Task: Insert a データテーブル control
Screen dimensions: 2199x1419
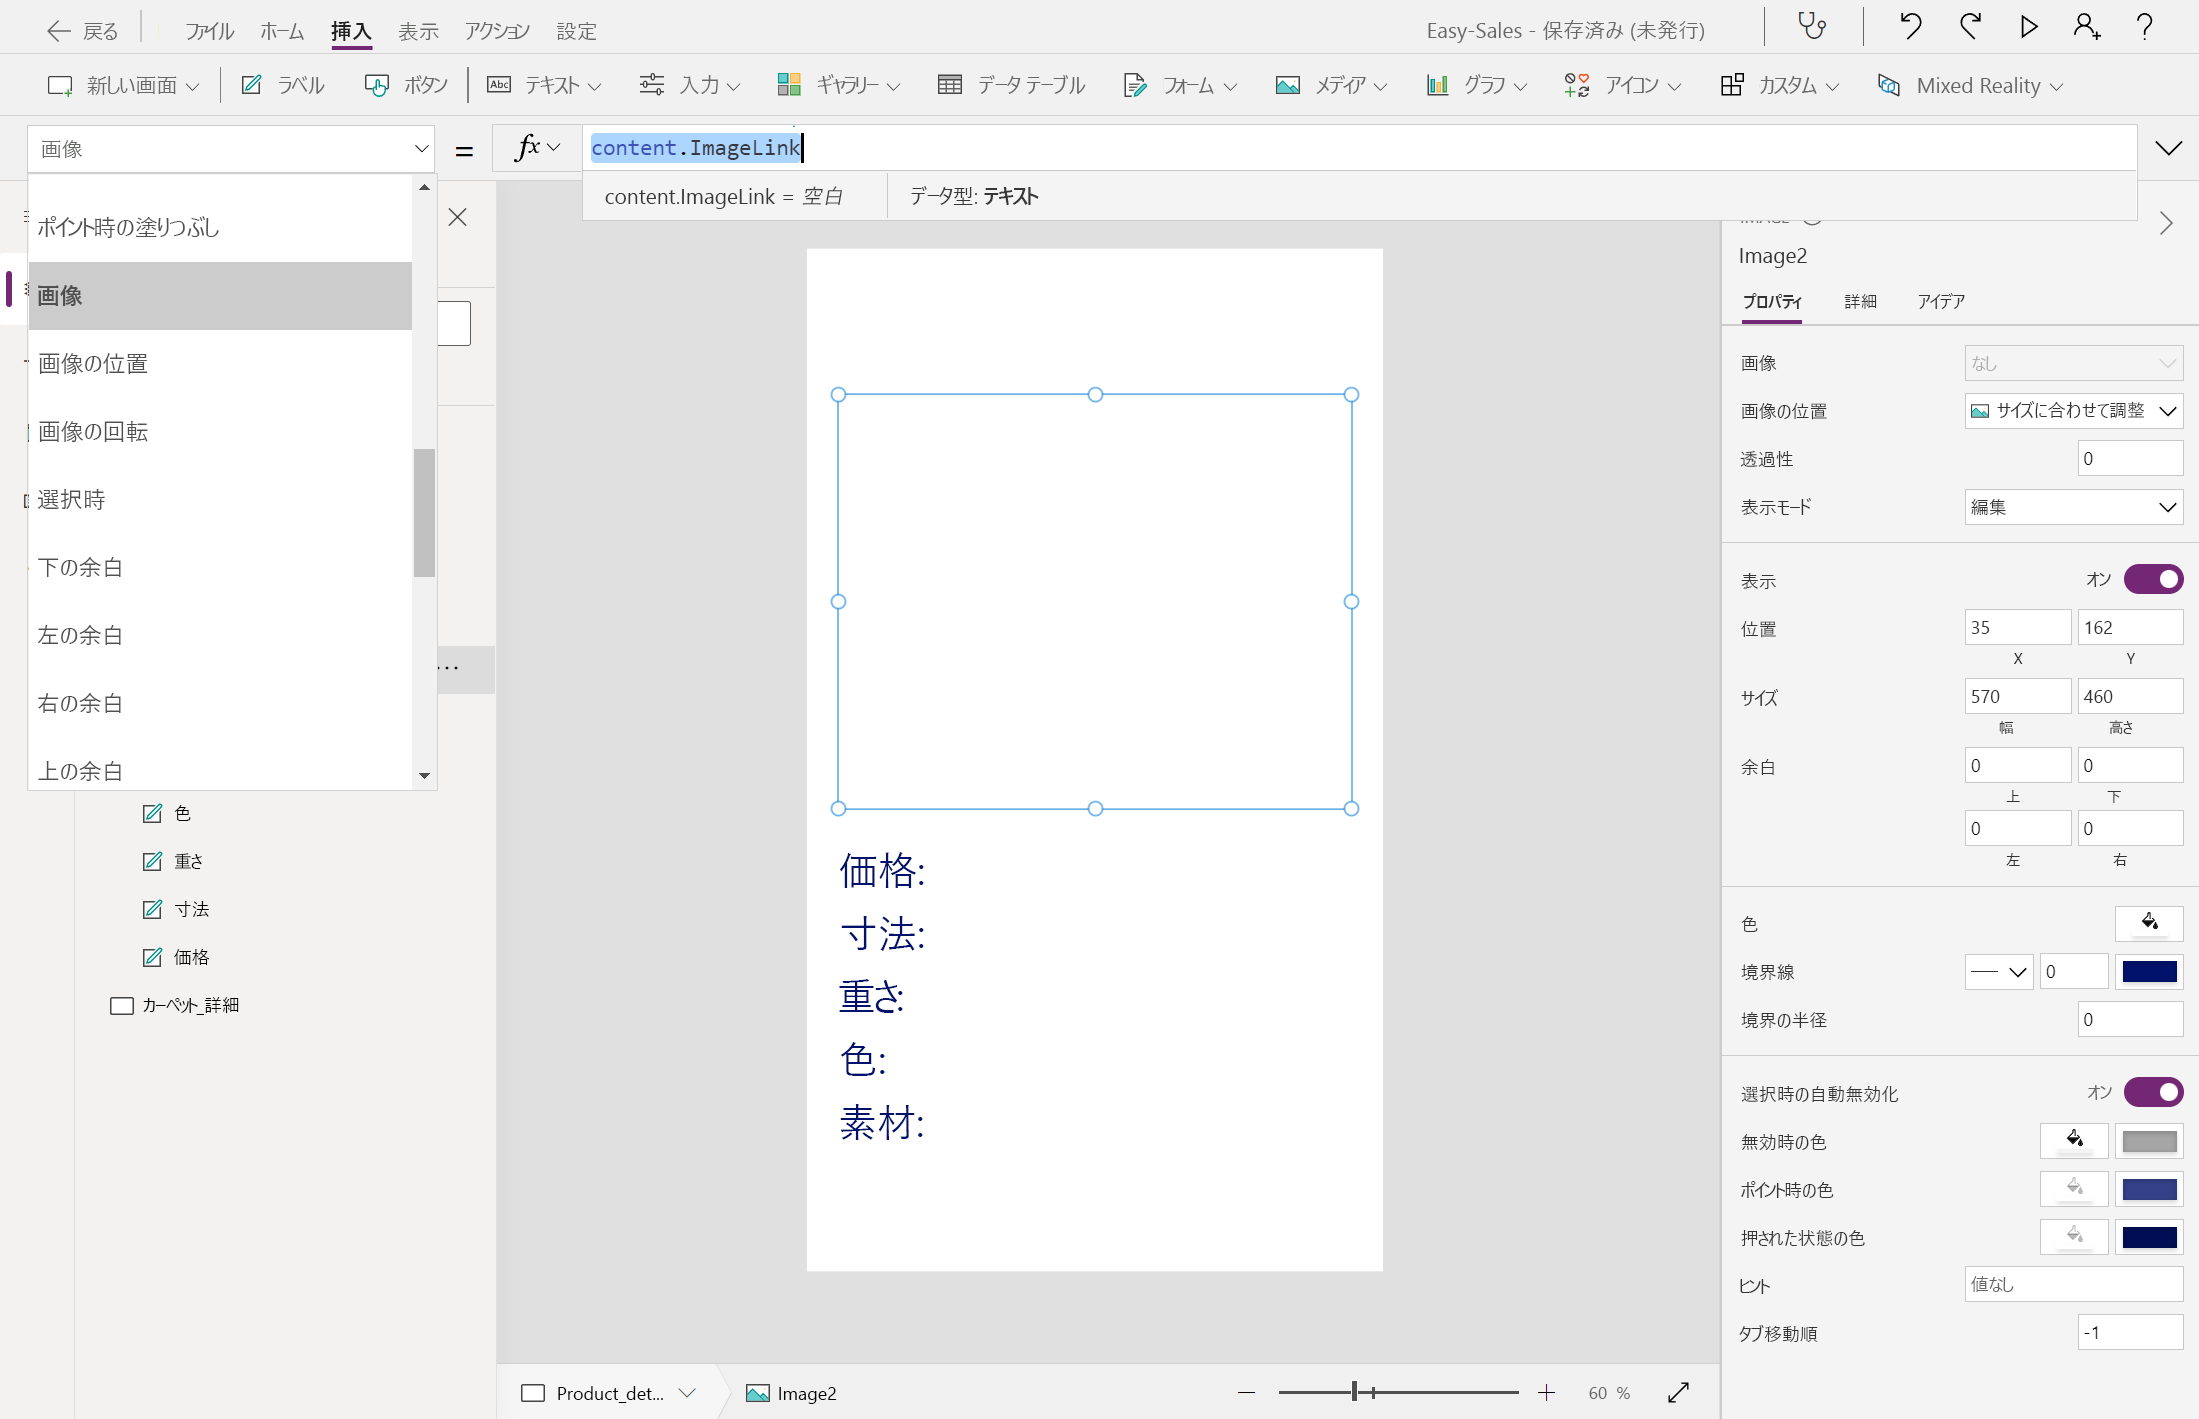Action: click(1011, 85)
